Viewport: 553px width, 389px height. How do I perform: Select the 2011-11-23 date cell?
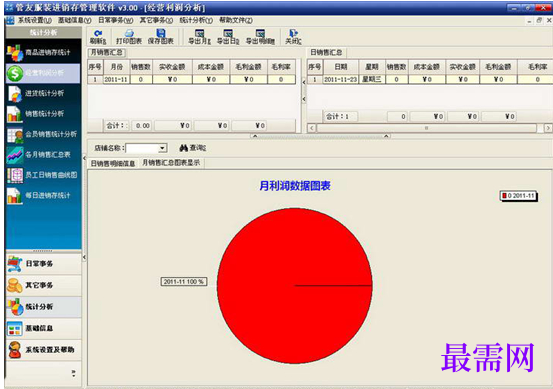pyautogui.click(x=341, y=80)
